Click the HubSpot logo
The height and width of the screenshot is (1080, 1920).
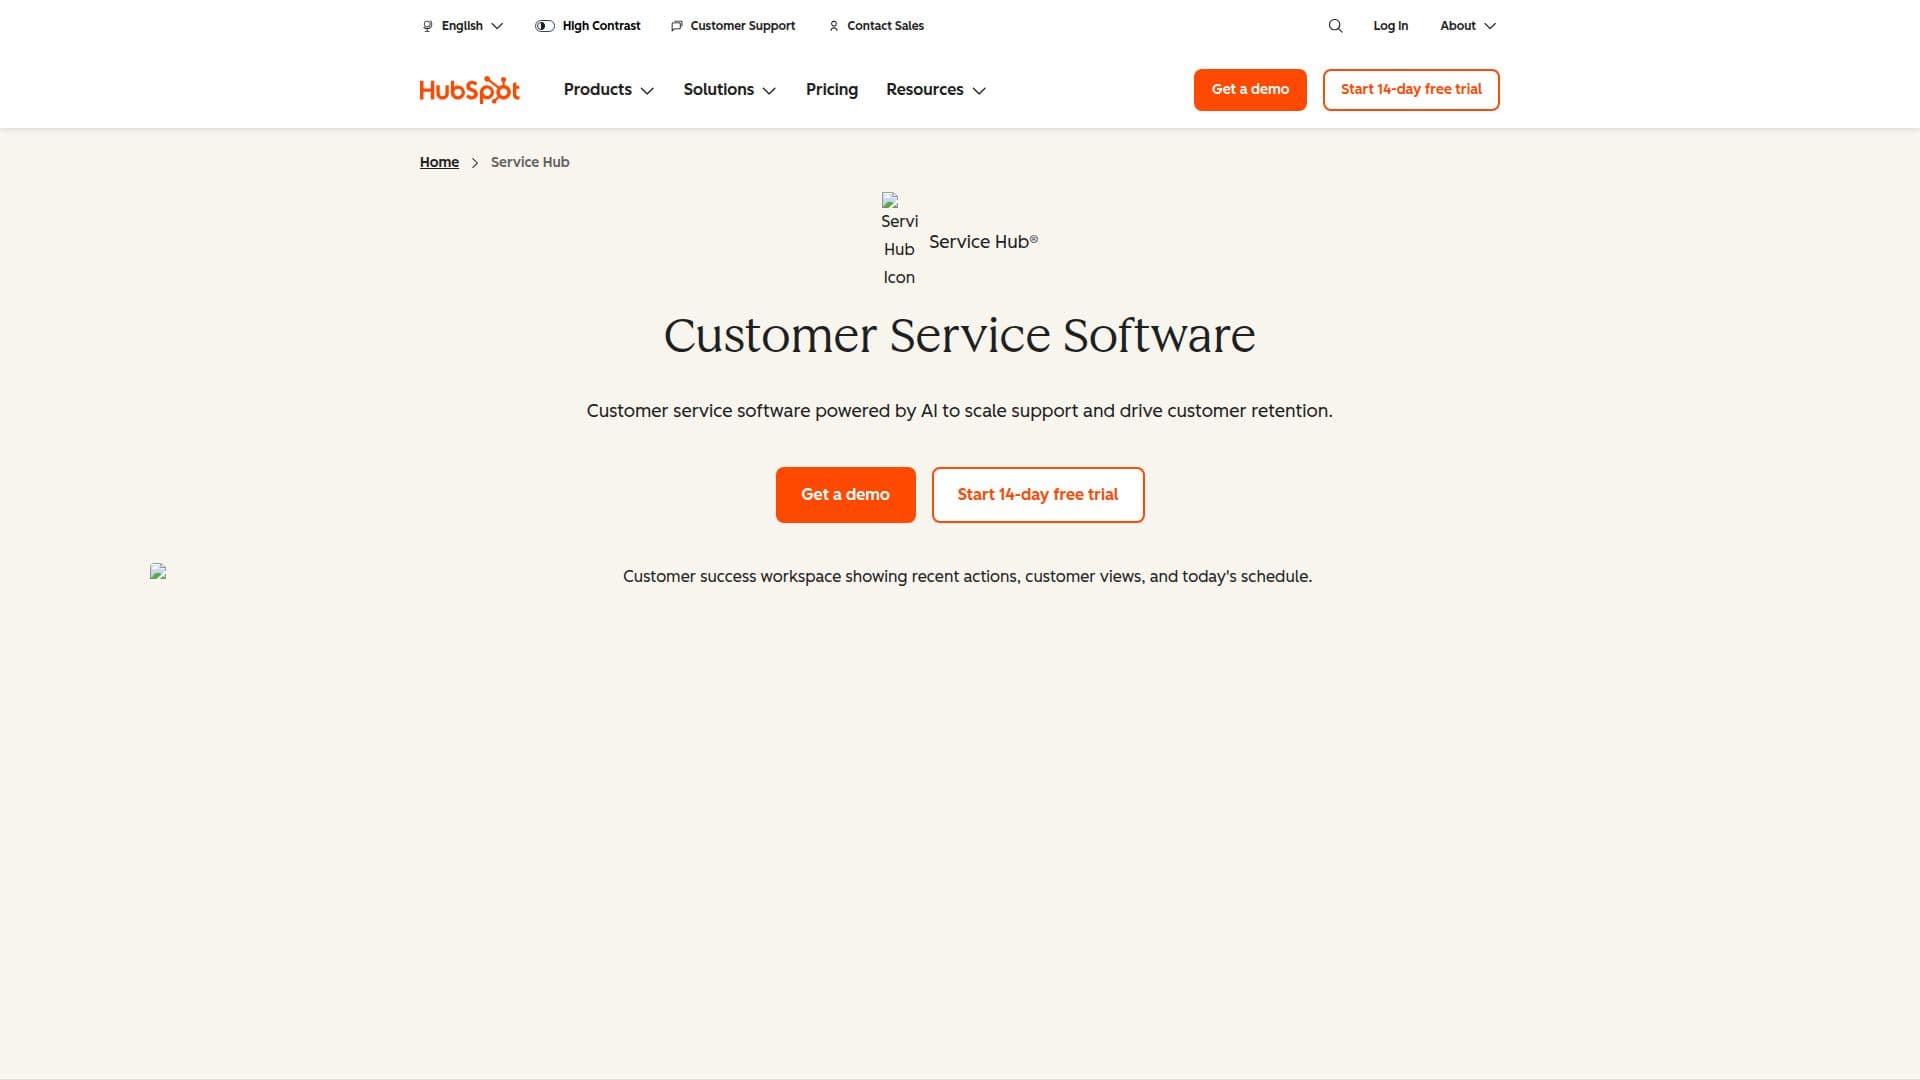[x=469, y=90]
